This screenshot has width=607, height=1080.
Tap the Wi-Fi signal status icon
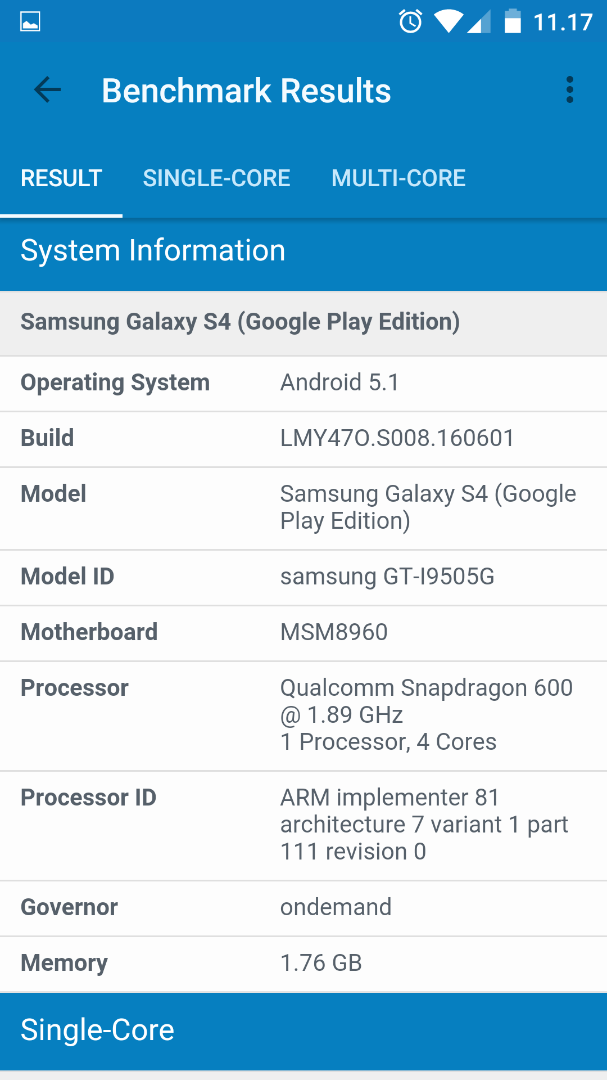tap(448, 22)
